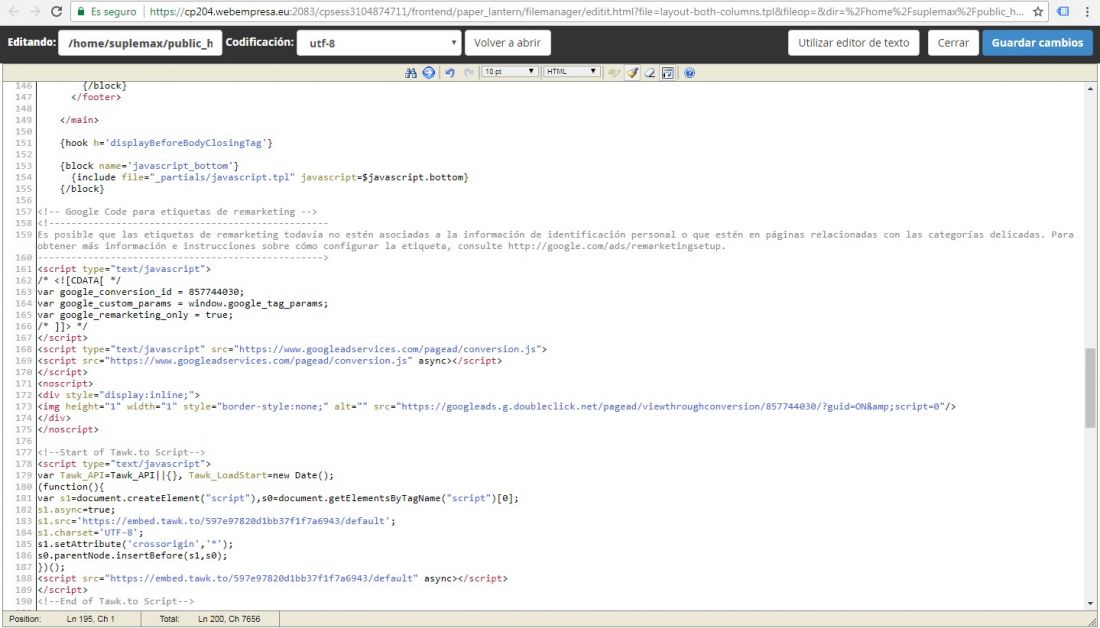Click the '/* <![CDATA[ */' line
The width and height of the screenshot is (1100, 628).
pos(79,281)
